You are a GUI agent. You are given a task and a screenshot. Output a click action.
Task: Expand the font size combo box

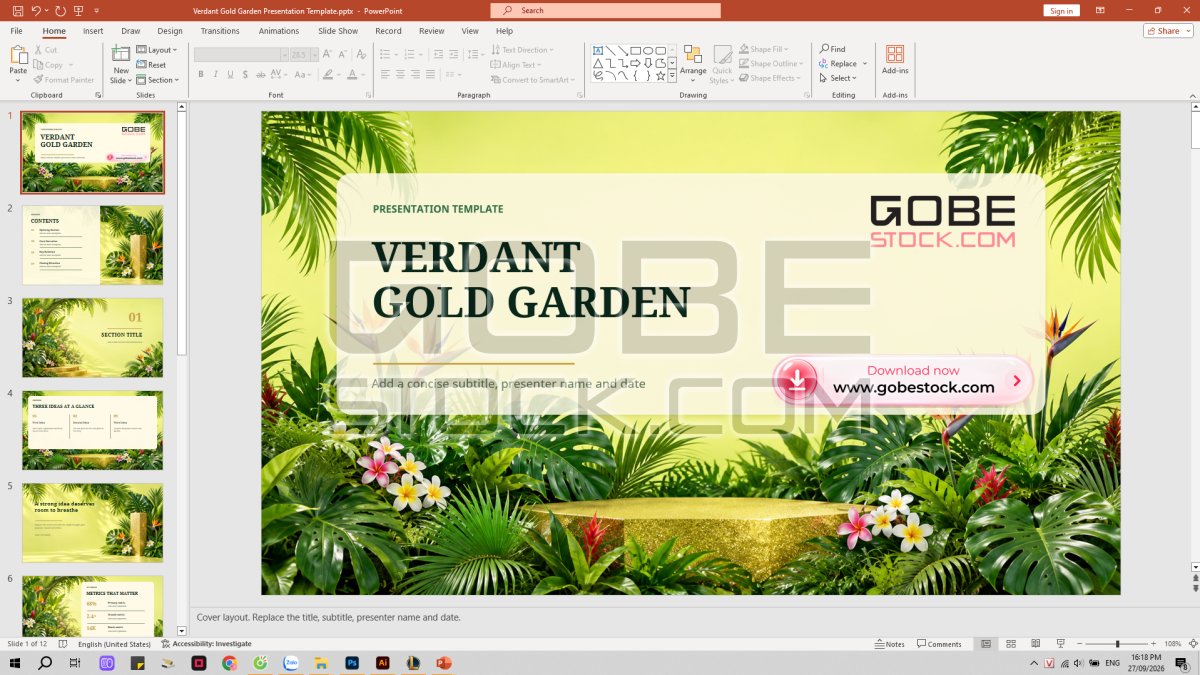[314, 55]
